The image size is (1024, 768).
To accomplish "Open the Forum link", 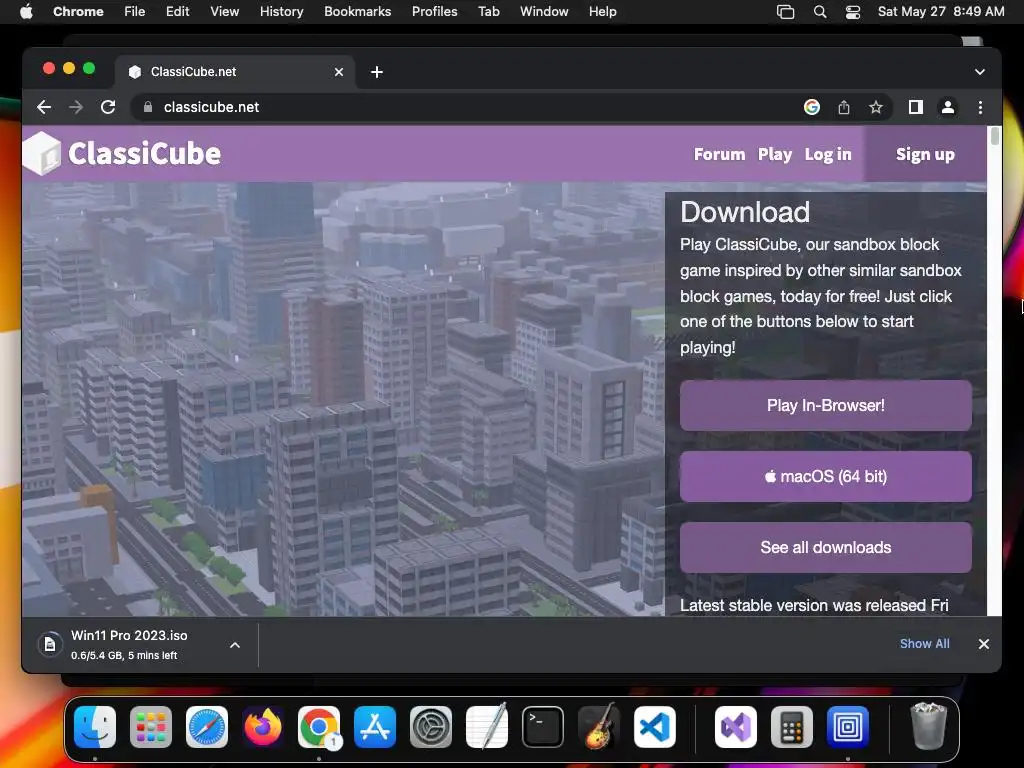I will 719,154.
